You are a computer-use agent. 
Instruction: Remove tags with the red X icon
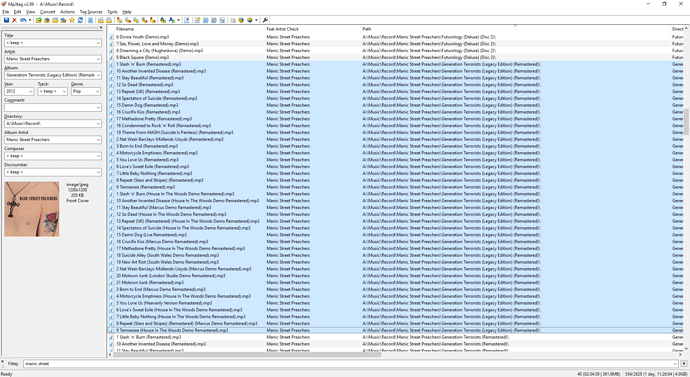point(15,20)
